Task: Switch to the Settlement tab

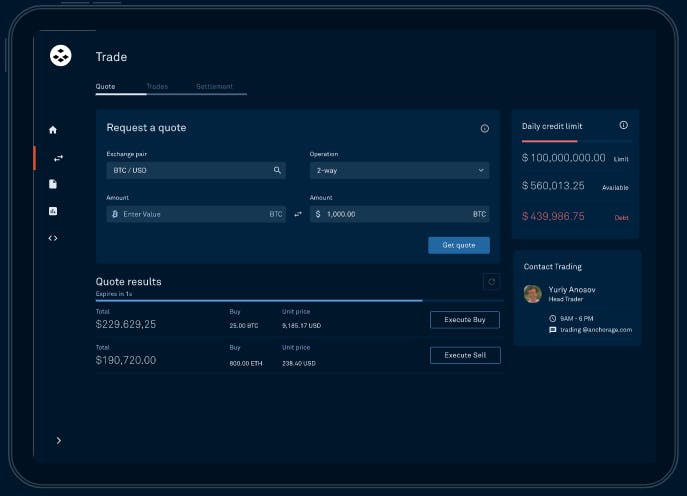Action: (215, 86)
